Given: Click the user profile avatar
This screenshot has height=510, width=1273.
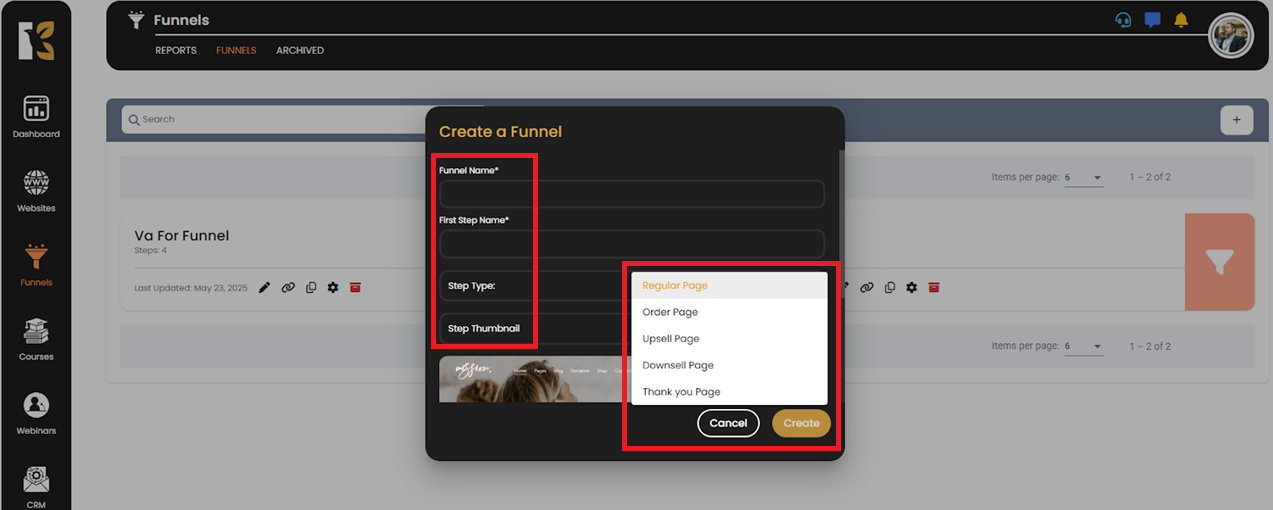Looking at the screenshot, I should (1230, 37).
